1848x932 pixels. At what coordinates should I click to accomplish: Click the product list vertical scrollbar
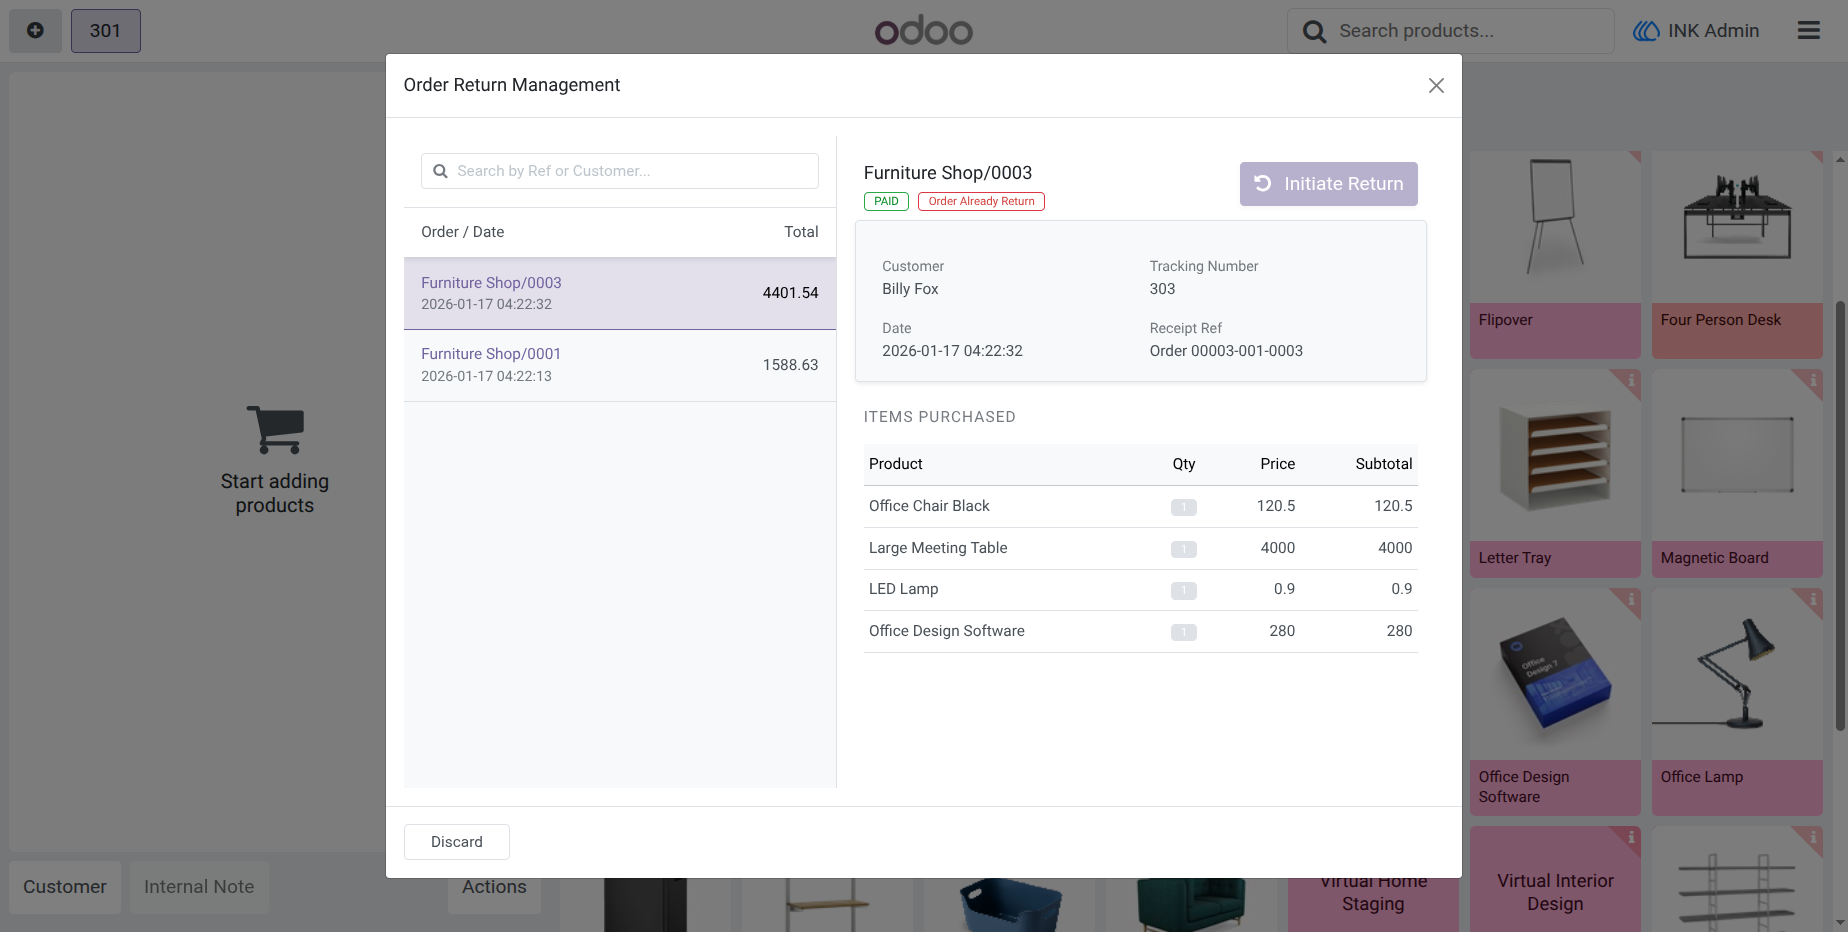(1840, 515)
